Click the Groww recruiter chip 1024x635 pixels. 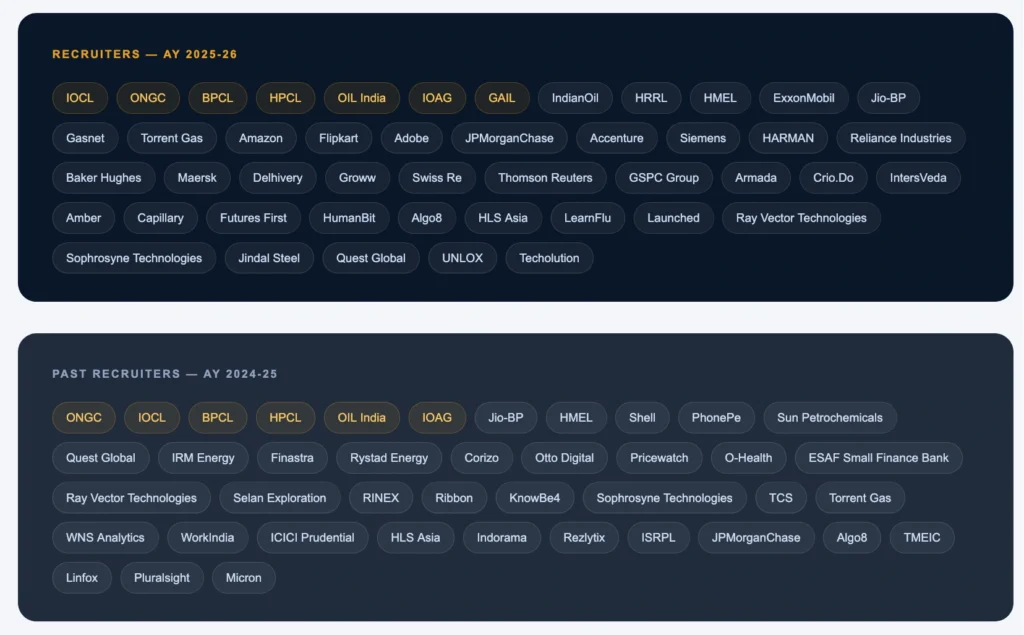click(357, 178)
